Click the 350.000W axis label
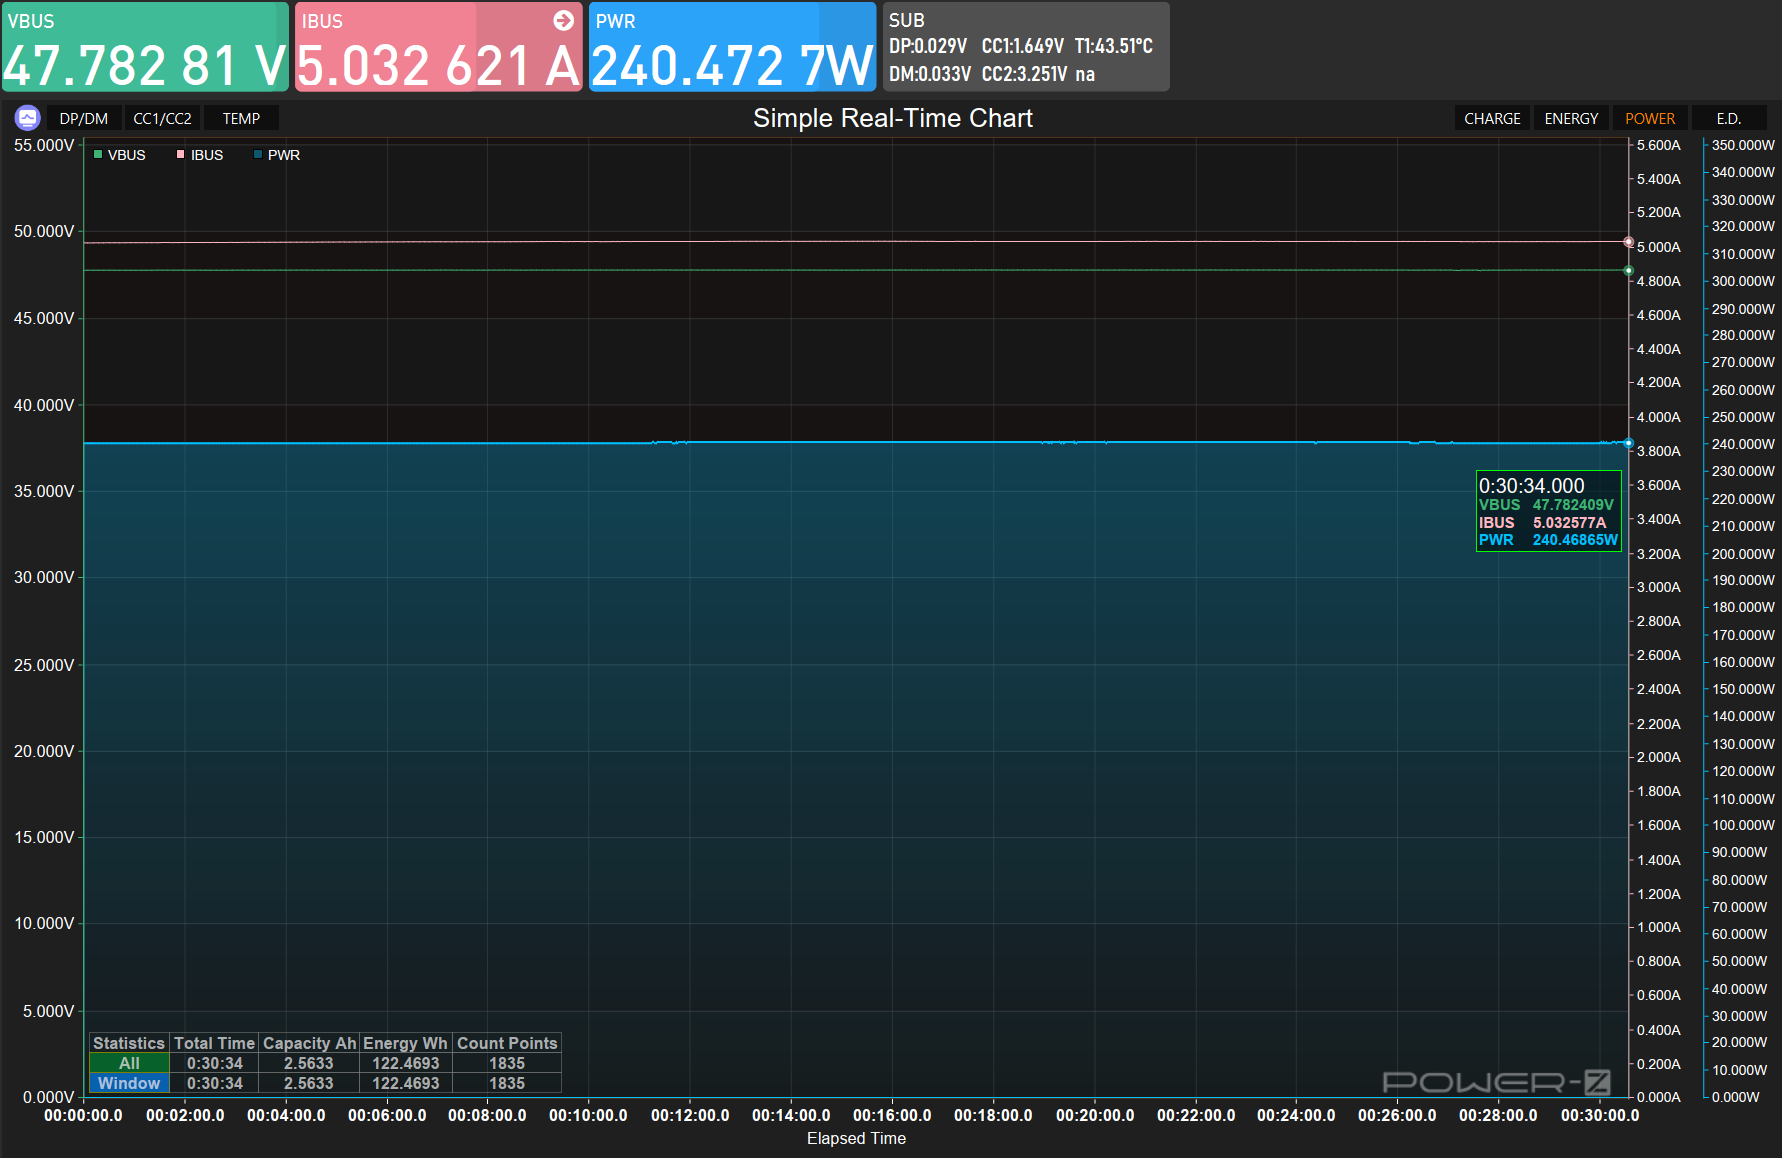The width and height of the screenshot is (1782, 1158). [x=1743, y=145]
